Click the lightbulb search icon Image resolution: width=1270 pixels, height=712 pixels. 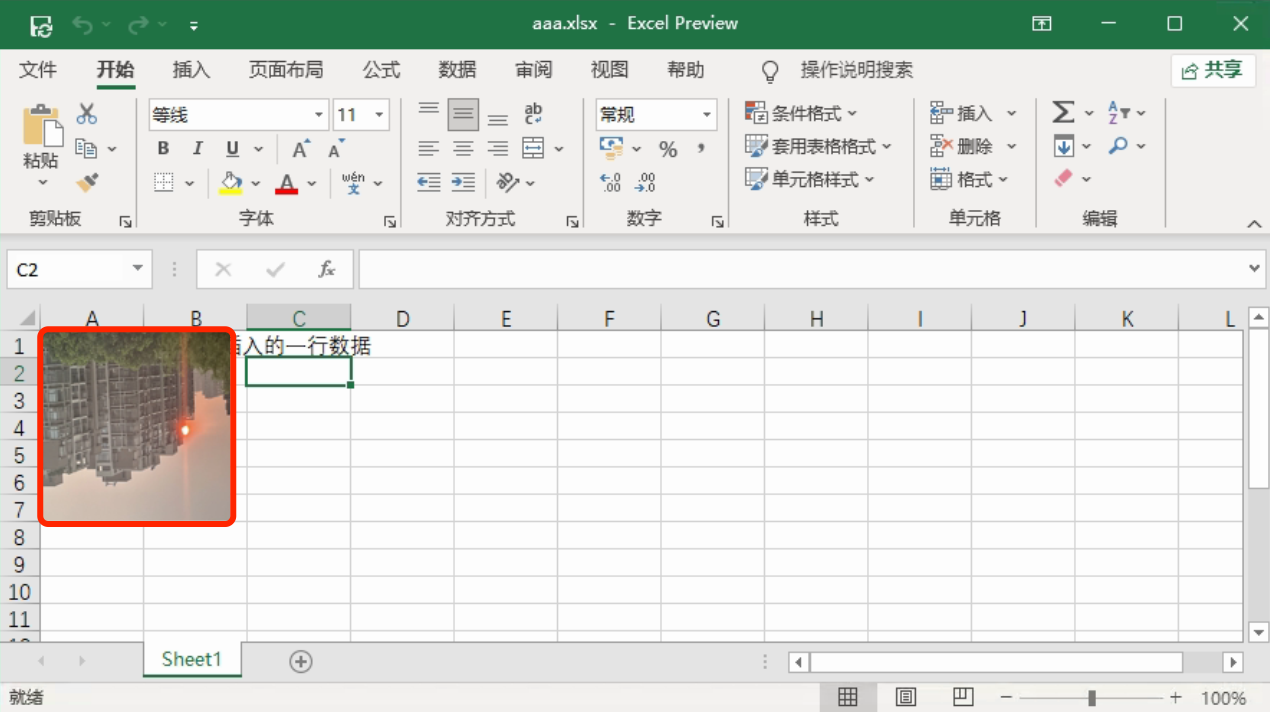[770, 71]
